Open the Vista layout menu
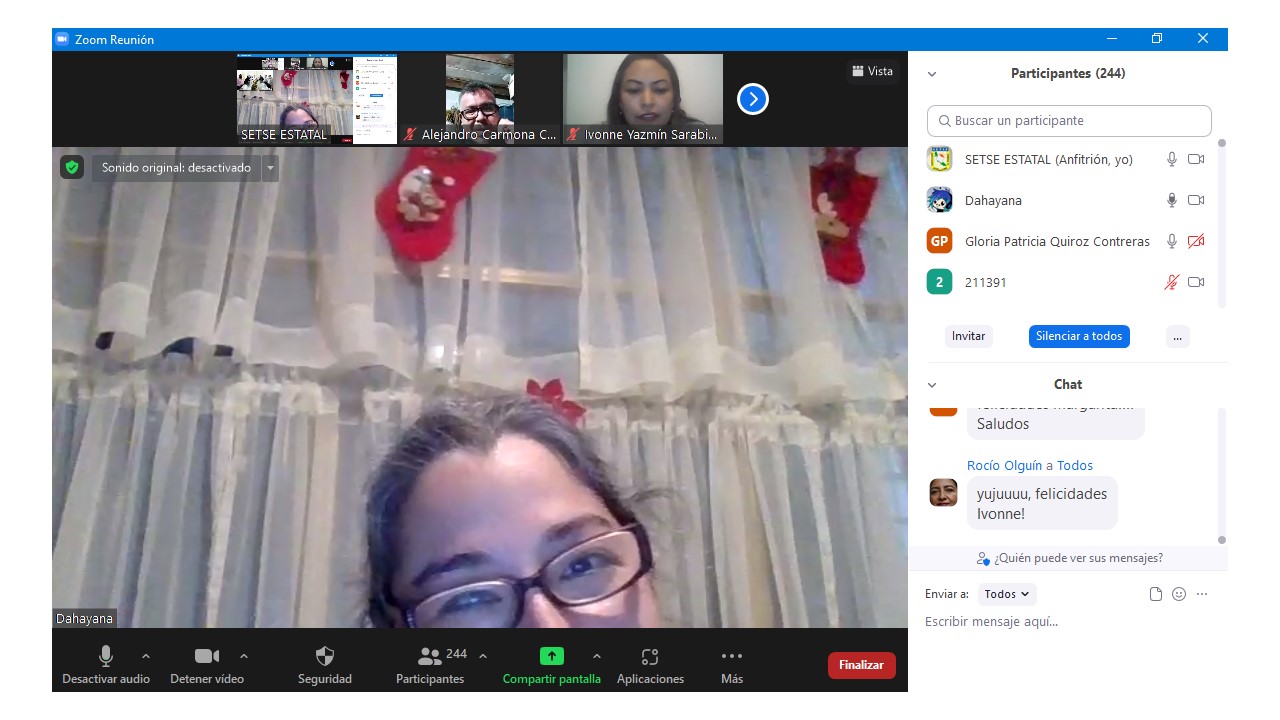The image size is (1280, 720). click(x=872, y=71)
